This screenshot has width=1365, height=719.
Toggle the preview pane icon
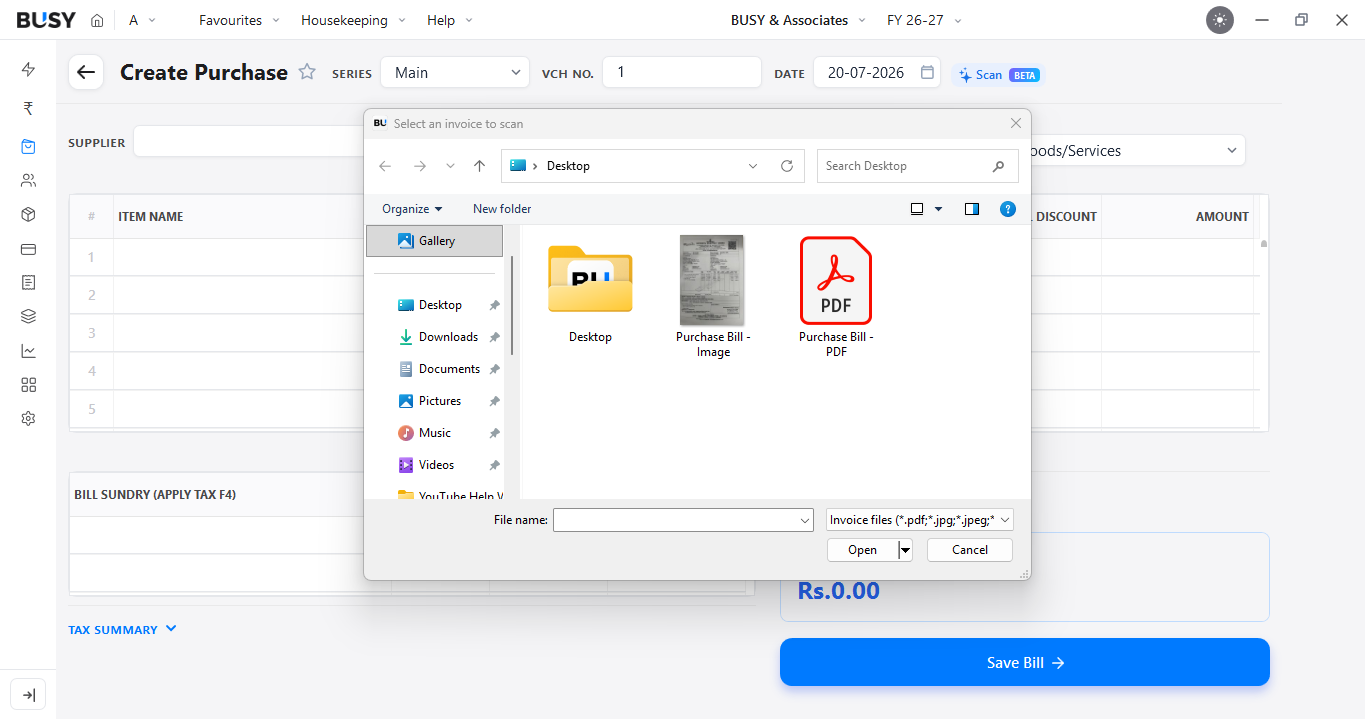coord(971,209)
